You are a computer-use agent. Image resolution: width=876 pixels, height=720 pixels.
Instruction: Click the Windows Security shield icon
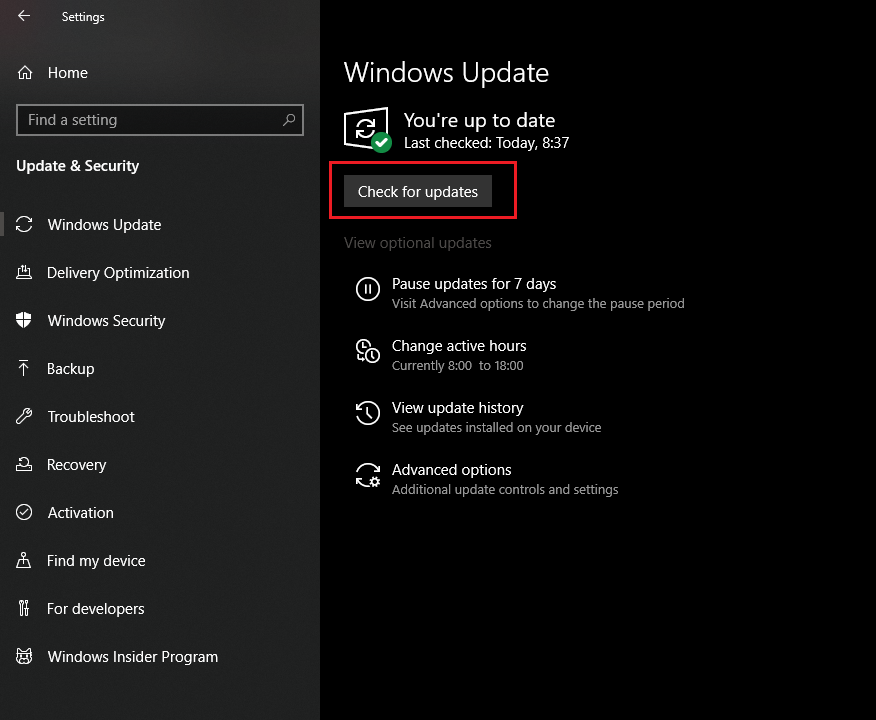coord(23,321)
